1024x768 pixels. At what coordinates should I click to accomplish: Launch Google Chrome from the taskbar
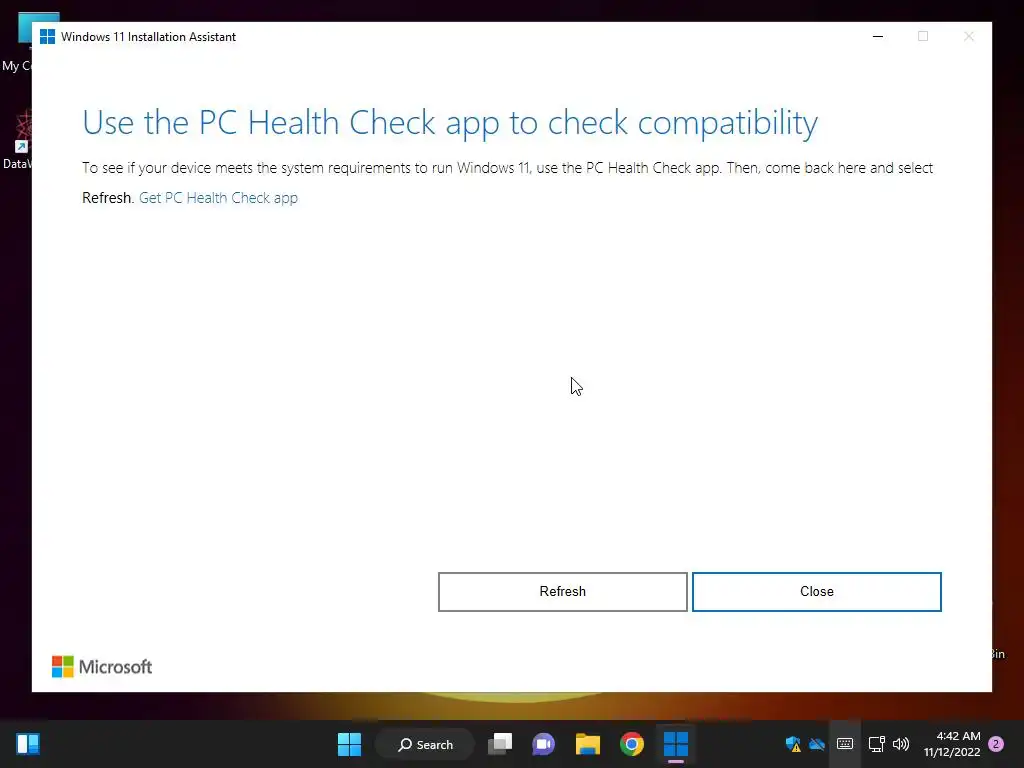[x=632, y=744]
